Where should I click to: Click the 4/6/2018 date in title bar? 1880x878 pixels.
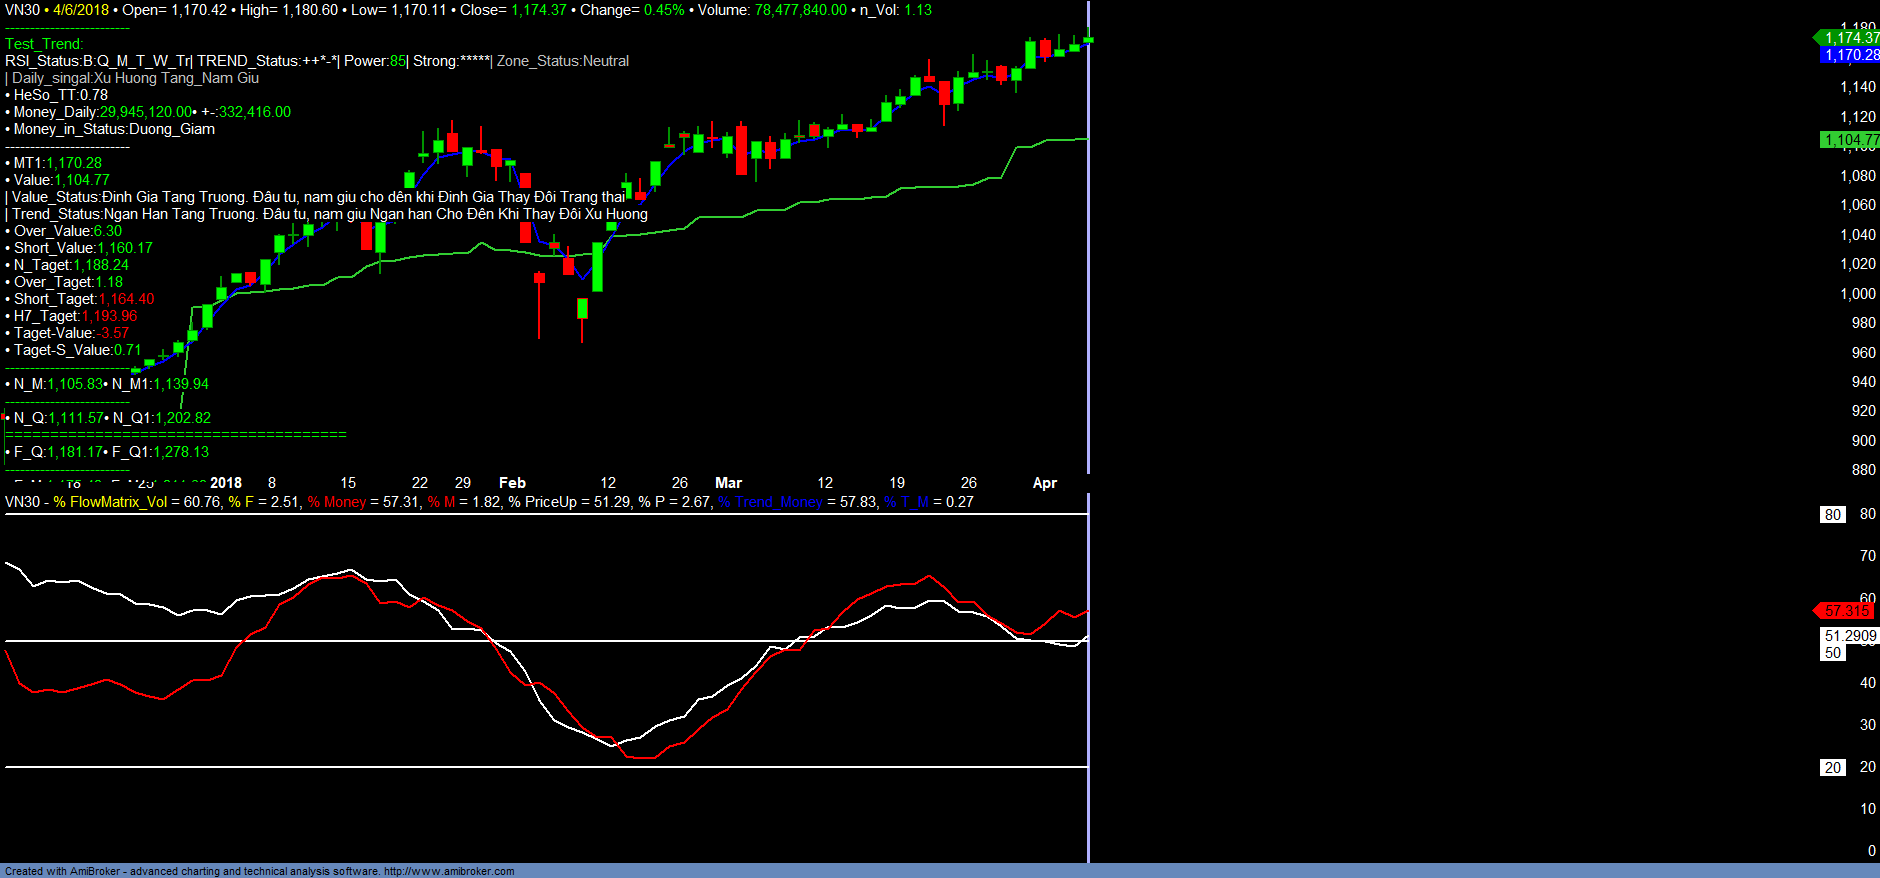(81, 10)
